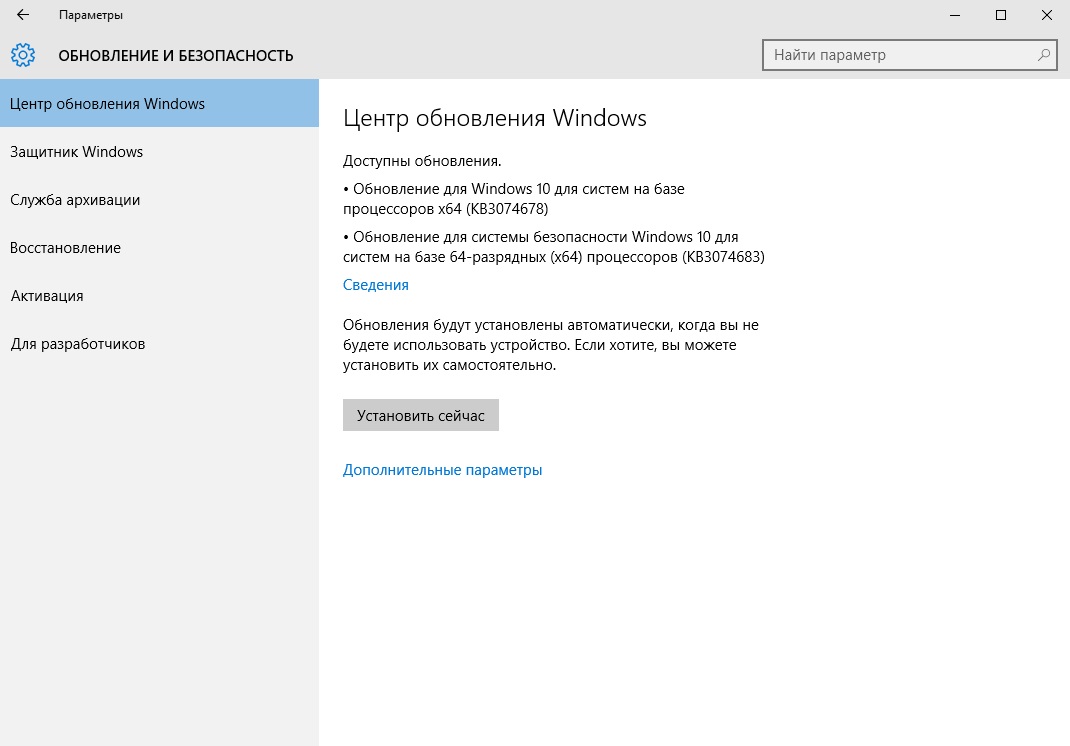Open "Защитник Windows" section
The image size is (1070, 746).
click(x=159, y=152)
